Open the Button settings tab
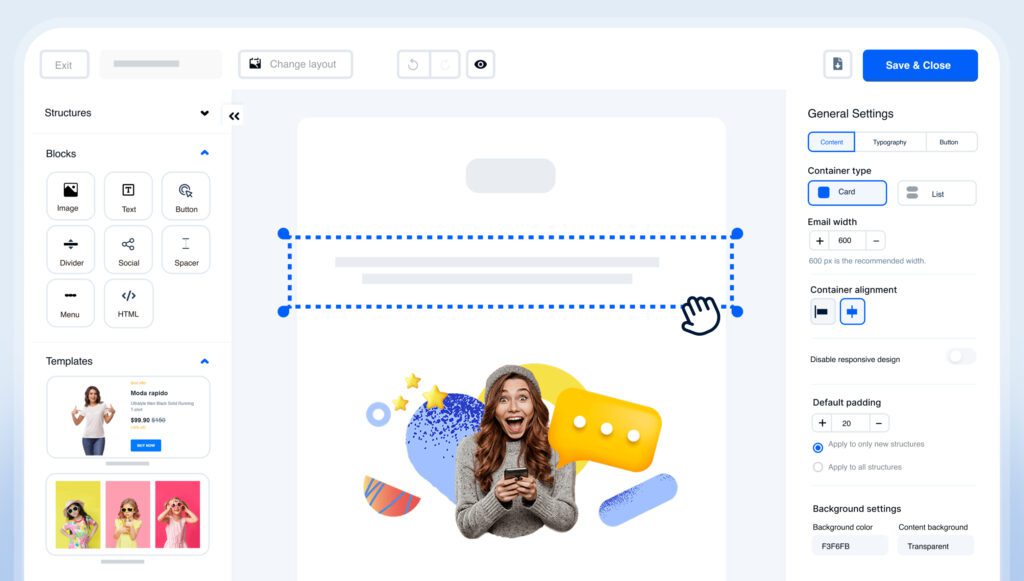This screenshot has width=1024, height=581. coord(949,142)
